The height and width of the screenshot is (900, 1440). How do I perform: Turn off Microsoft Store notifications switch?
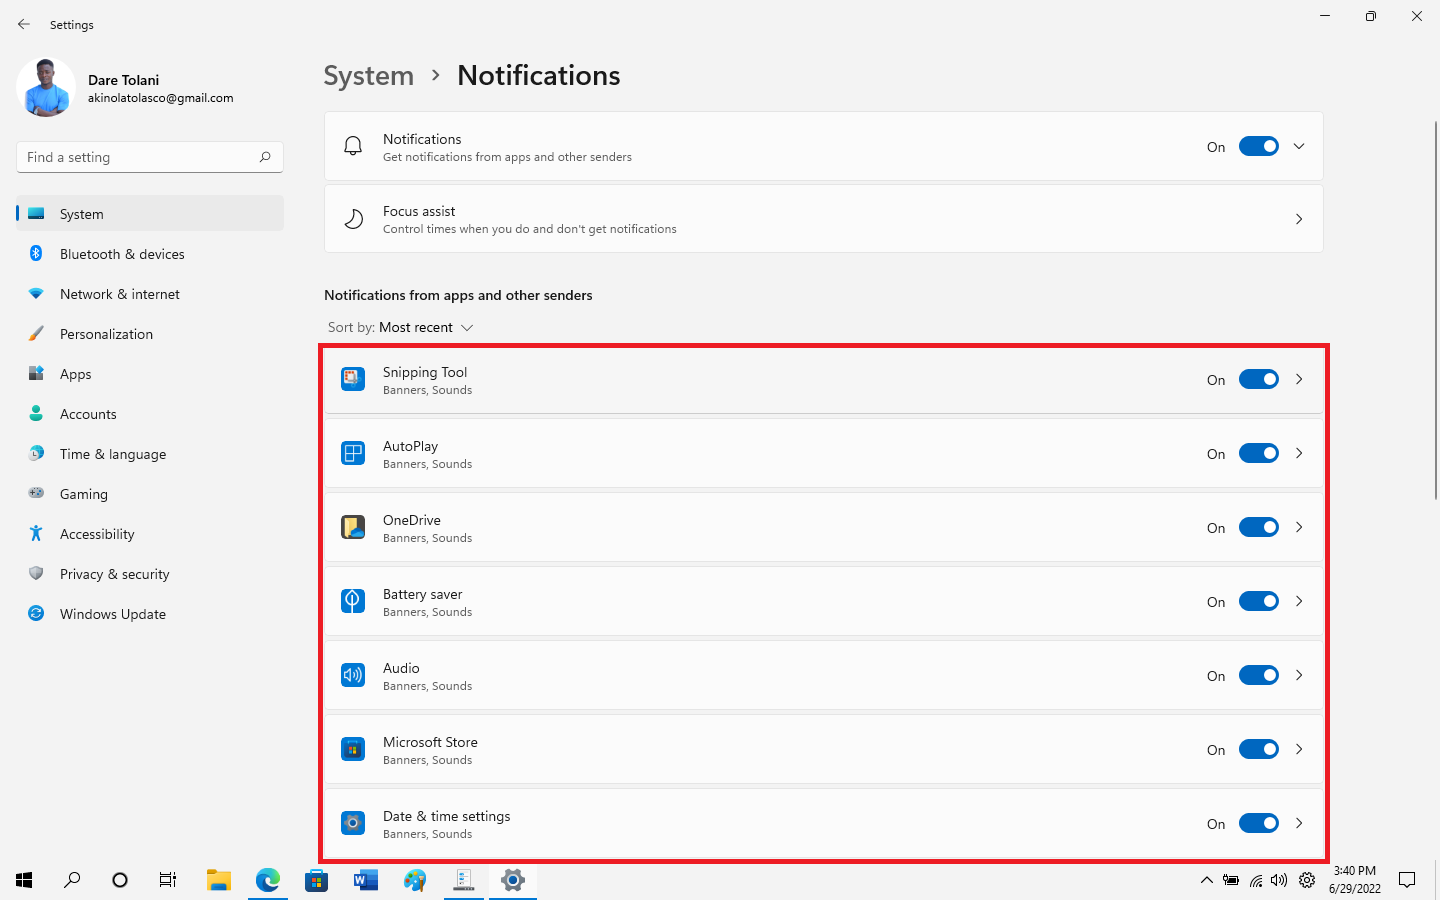[x=1259, y=749]
